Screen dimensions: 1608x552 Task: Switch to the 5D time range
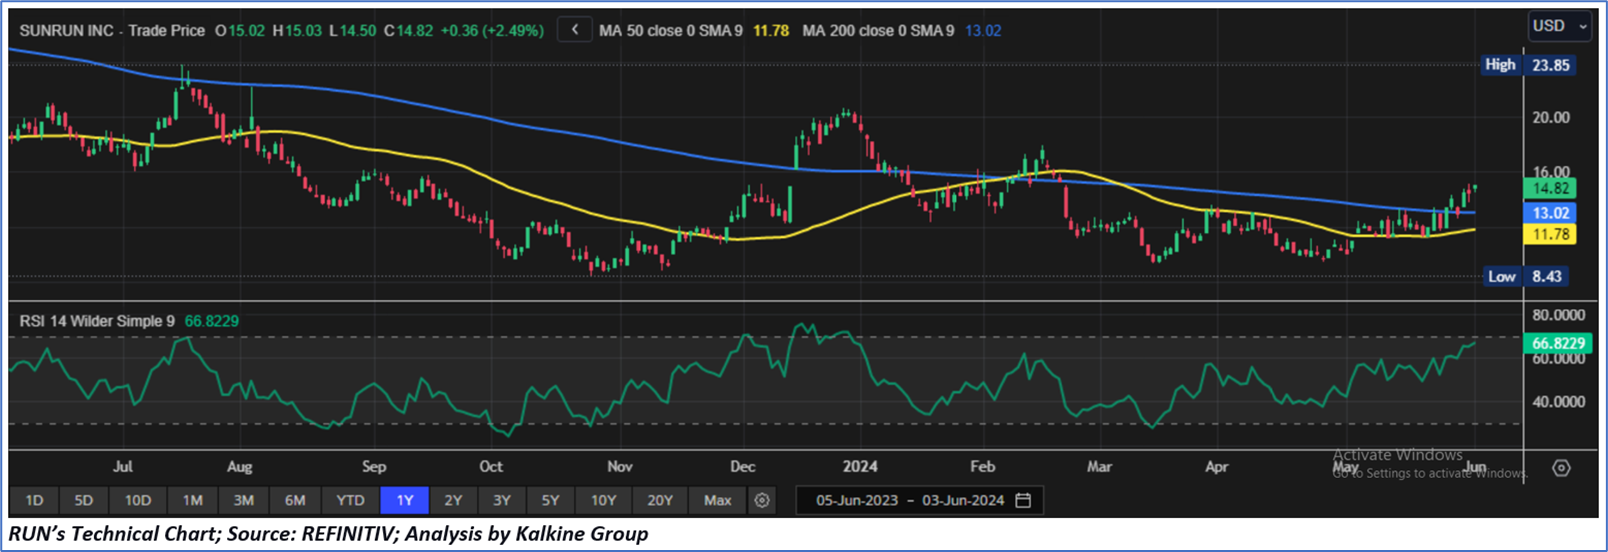pos(83,500)
